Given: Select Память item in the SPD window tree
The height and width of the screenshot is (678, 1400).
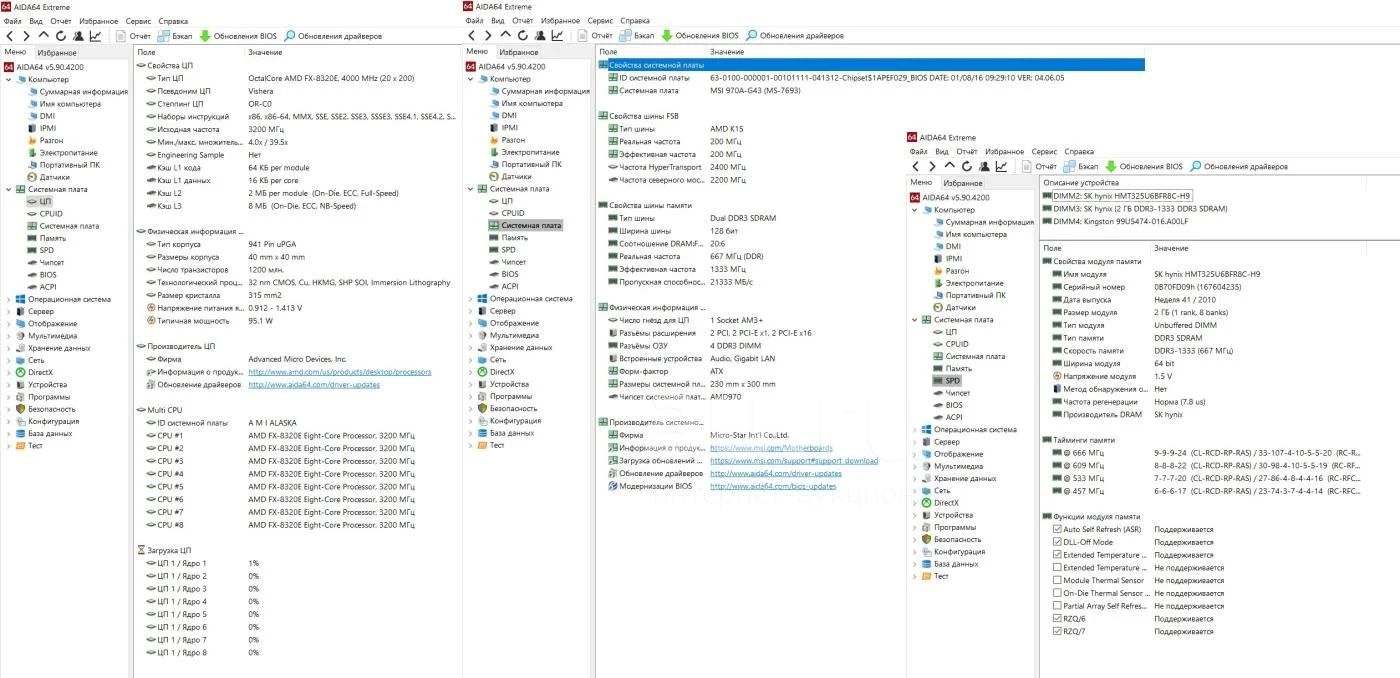Looking at the screenshot, I should pyautogui.click(x=959, y=368).
